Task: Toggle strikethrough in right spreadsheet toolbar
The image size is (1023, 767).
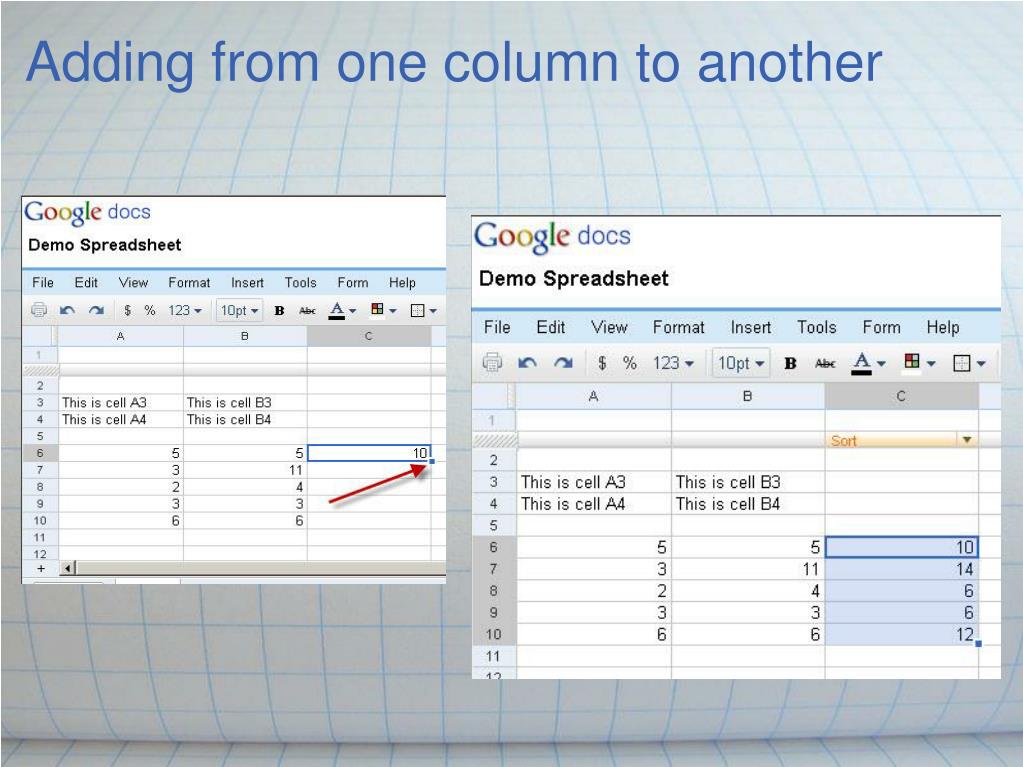Action: pos(825,363)
